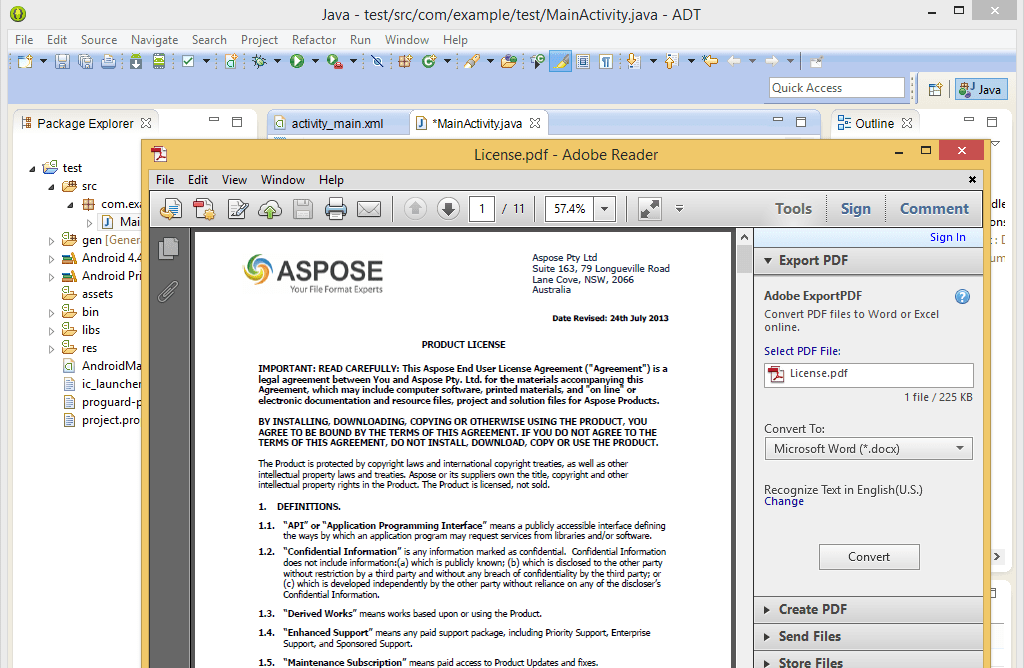
Task: Click the New Java Class icon
Action: point(429,61)
